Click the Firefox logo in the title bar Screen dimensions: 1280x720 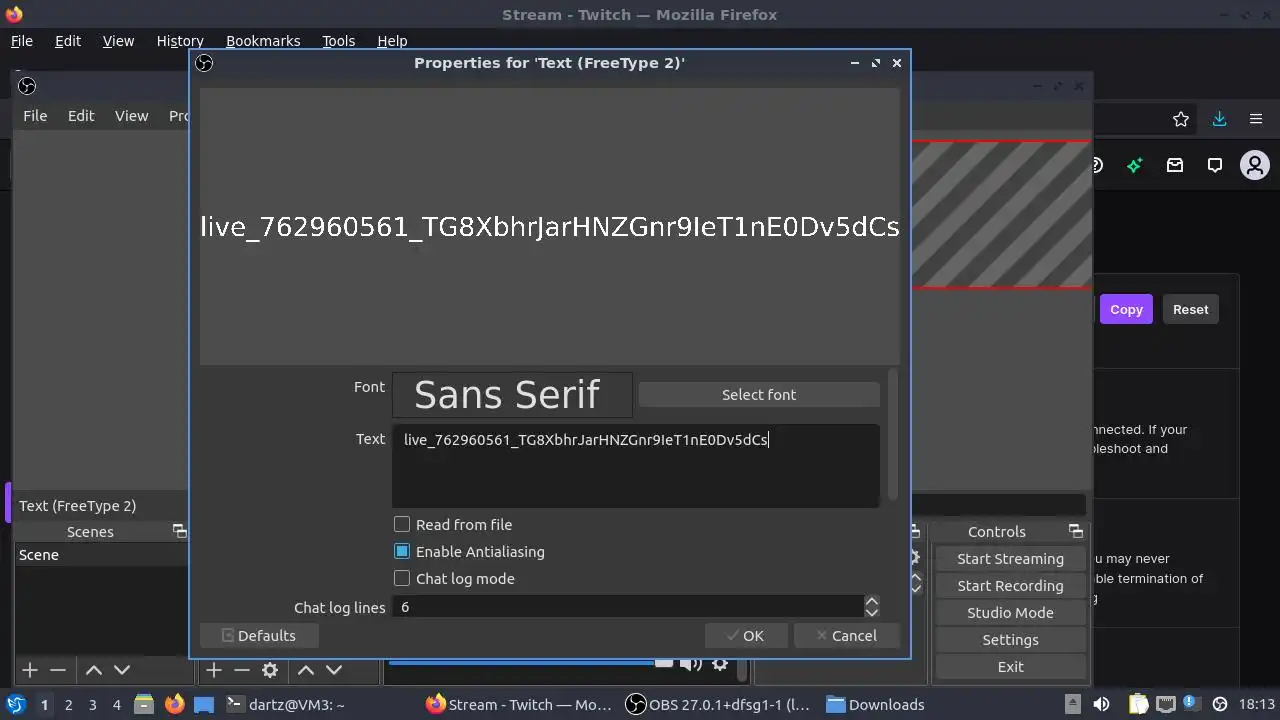coord(14,14)
